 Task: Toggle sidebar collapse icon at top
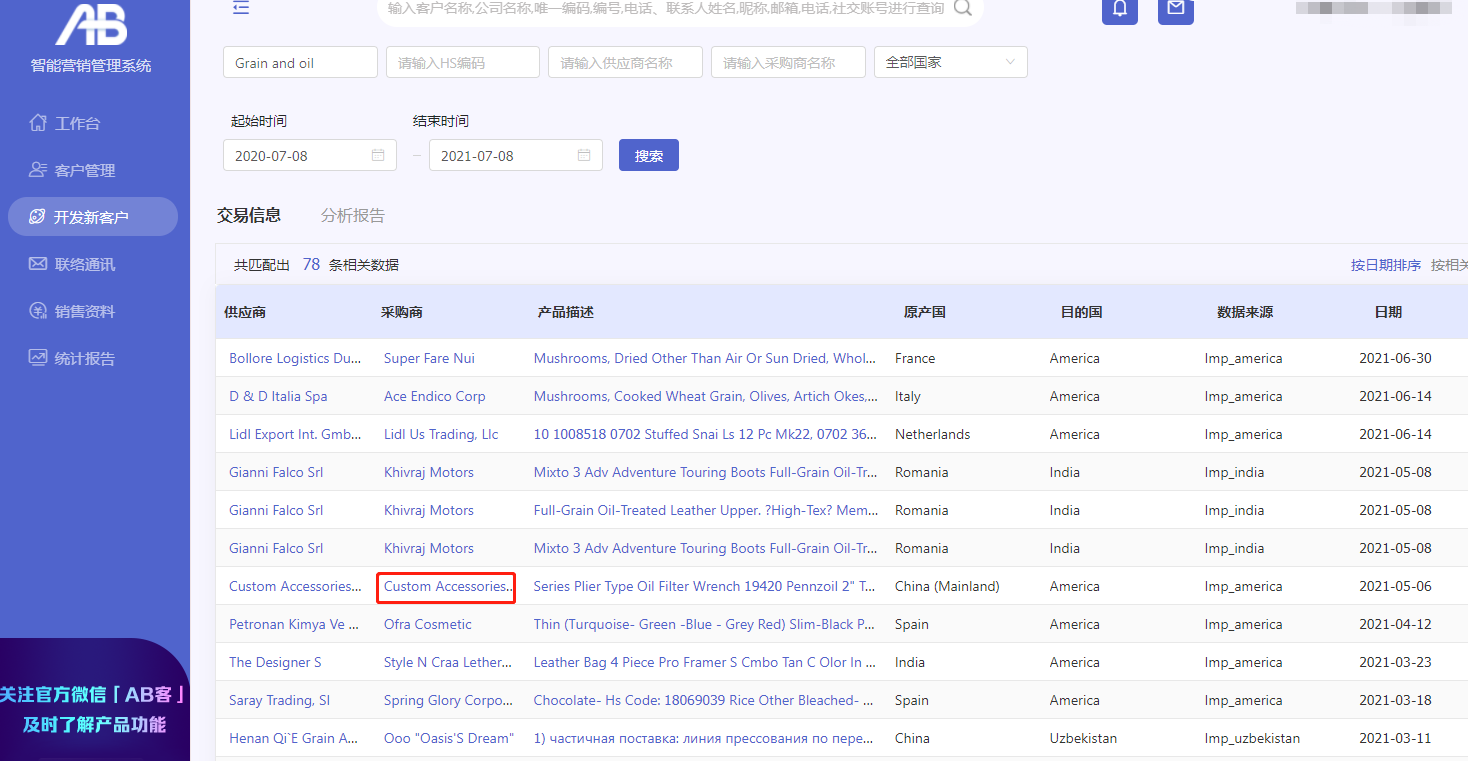(241, 8)
